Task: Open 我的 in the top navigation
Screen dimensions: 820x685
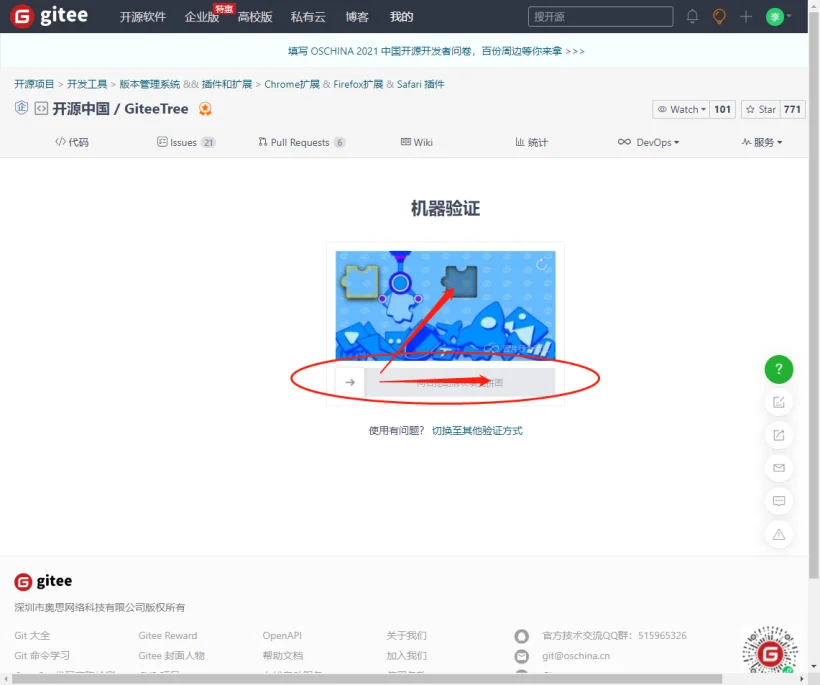Action: (x=402, y=17)
